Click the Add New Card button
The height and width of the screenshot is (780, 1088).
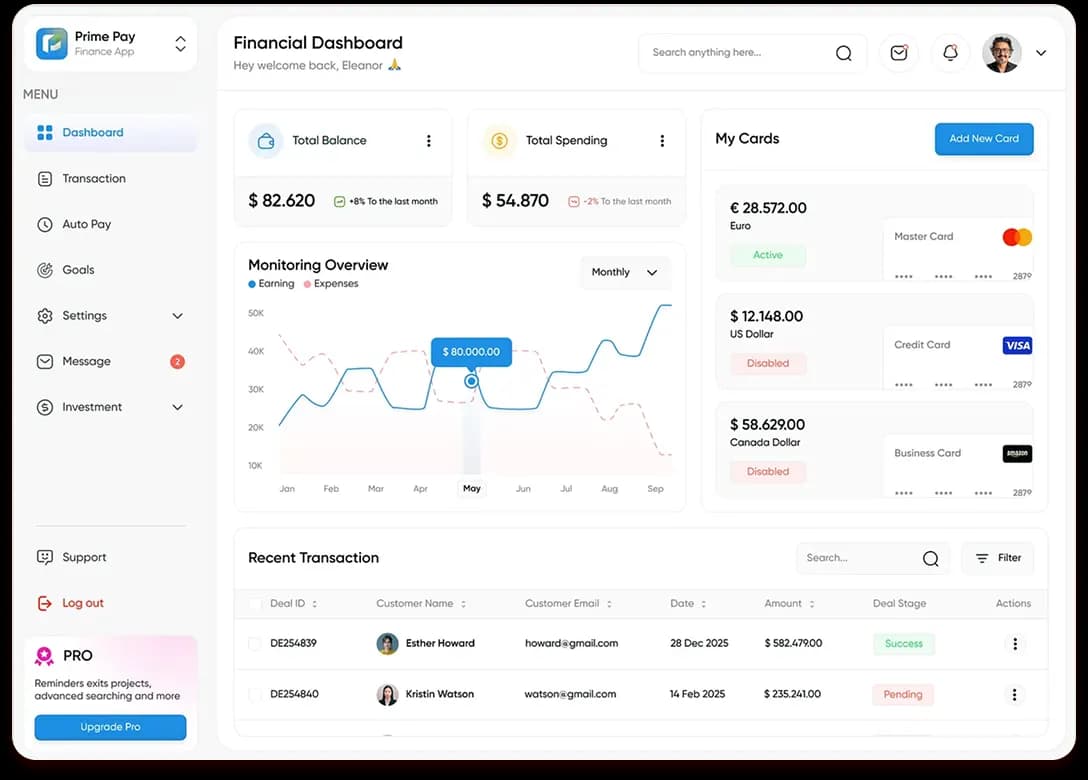984,139
